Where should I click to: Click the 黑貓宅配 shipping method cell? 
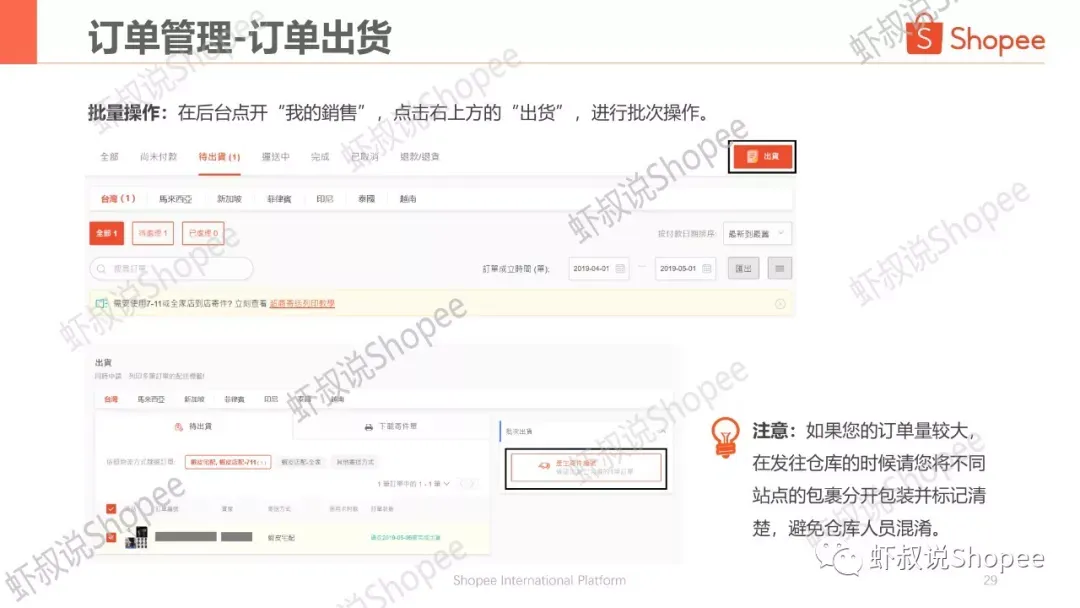pyautogui.click(x=281, y=538)
